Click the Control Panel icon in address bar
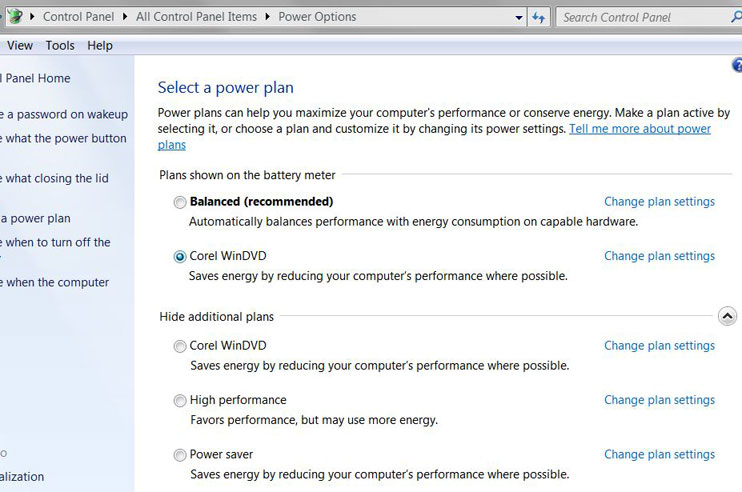Image resolution: width=742 pixels, height=492 pixels. pyautogui.click(x=15, y=16)
